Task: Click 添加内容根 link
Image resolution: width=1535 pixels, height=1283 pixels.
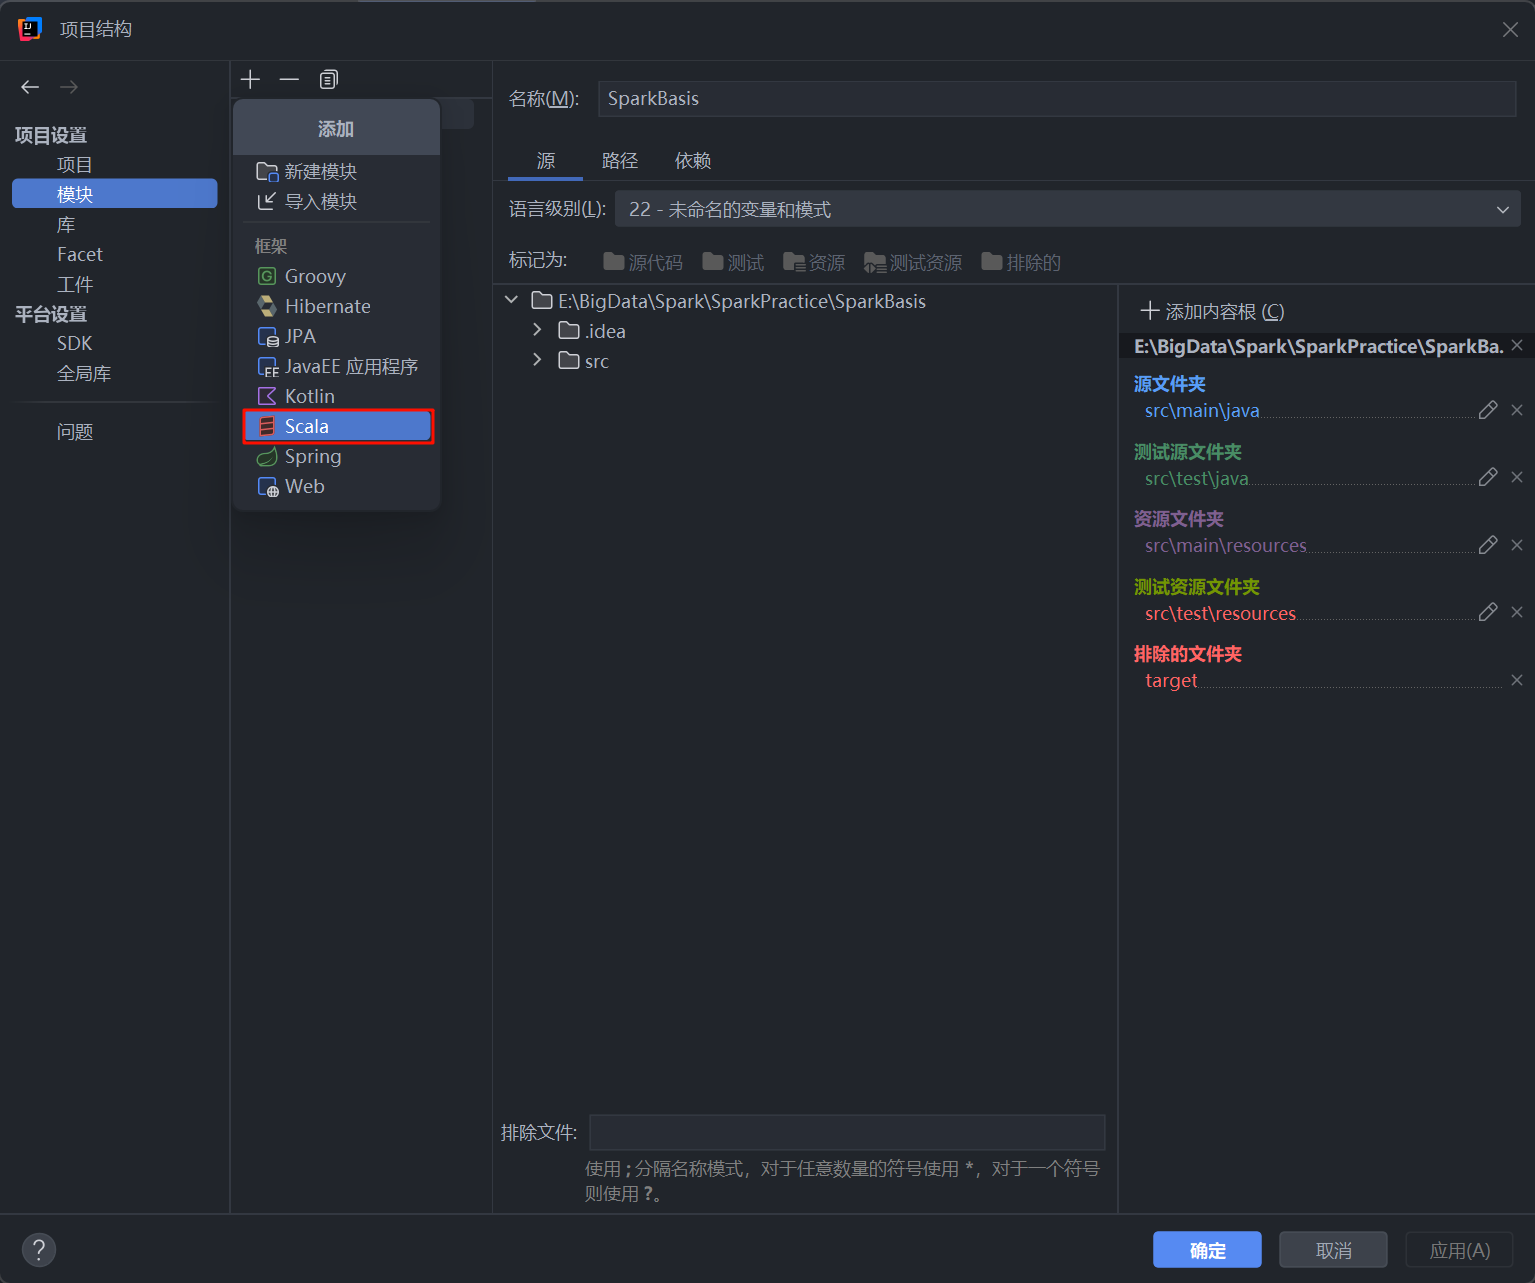Action: [1212, 311]
